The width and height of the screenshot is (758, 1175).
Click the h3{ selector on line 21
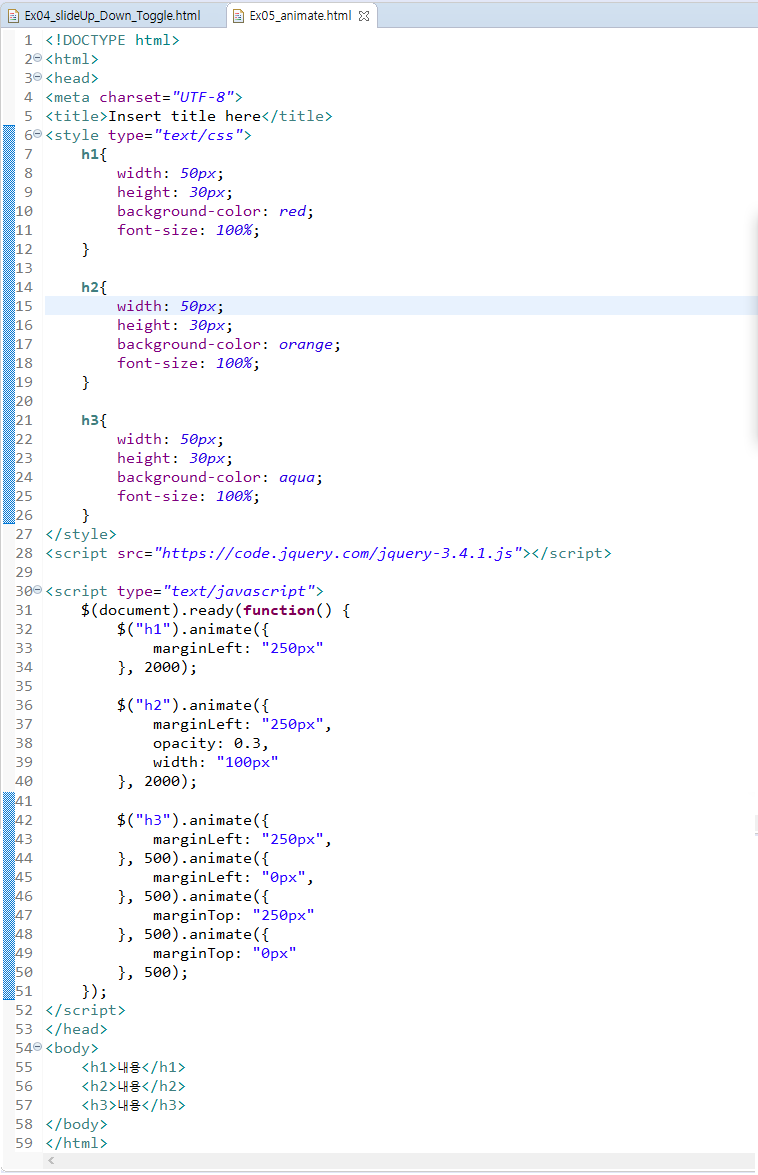(94, 420)
